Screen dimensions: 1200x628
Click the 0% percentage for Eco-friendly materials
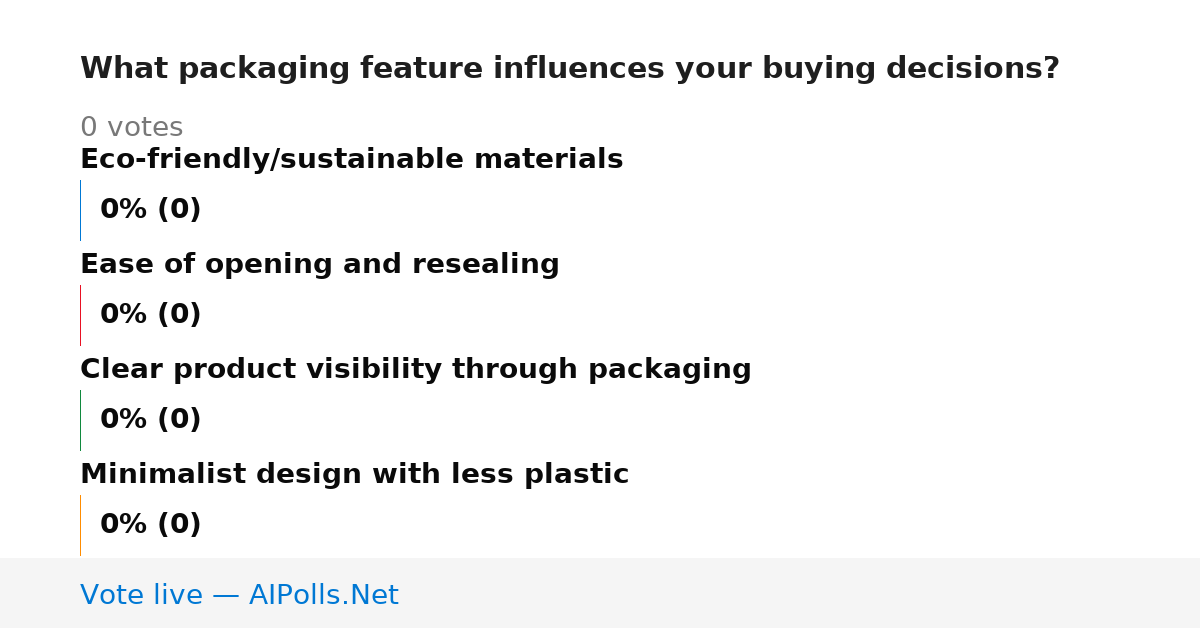[124, 210]
